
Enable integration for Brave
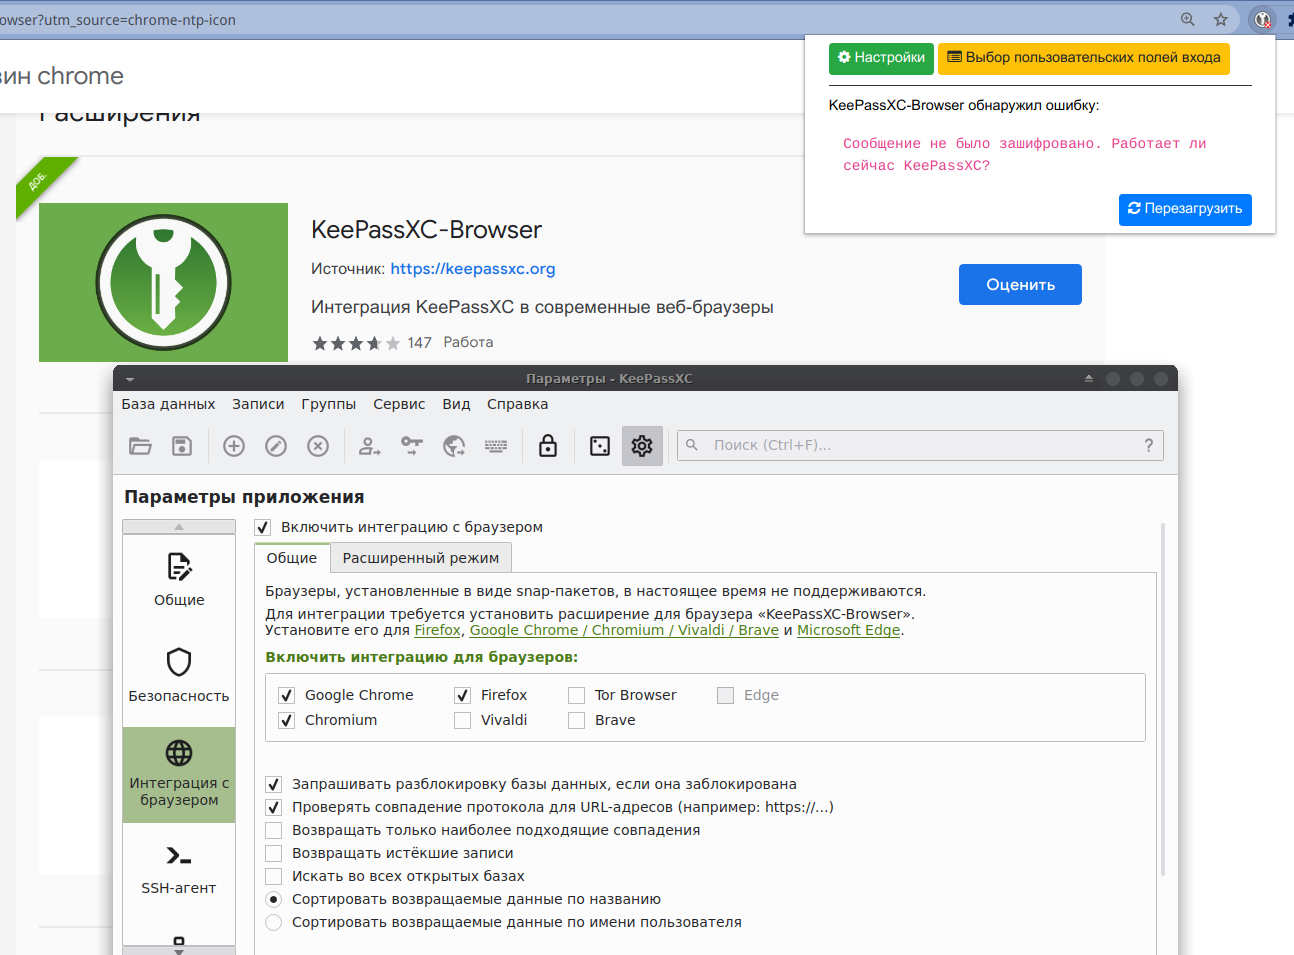coord(576,721)
